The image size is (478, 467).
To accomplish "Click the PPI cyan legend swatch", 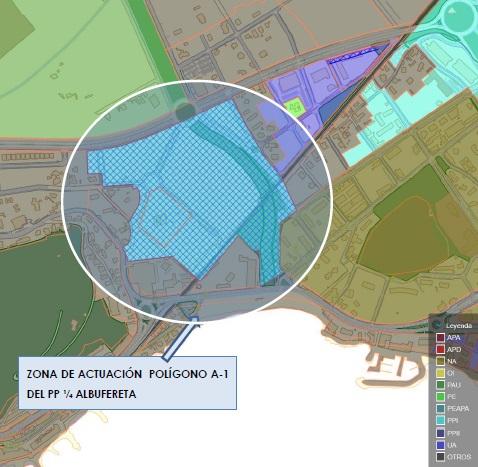I will 440,421.
